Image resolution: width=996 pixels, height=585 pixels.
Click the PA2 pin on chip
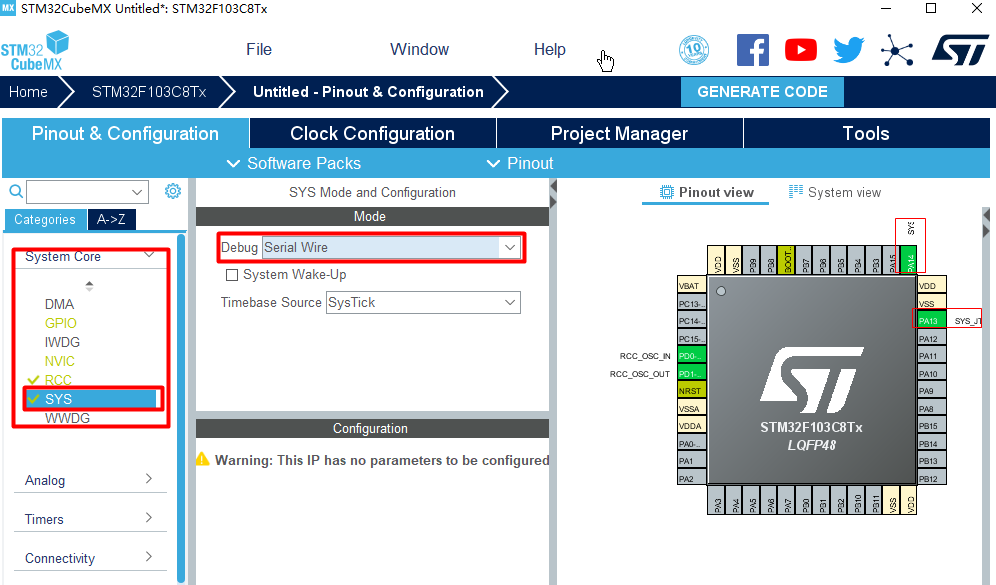(692, 478)
